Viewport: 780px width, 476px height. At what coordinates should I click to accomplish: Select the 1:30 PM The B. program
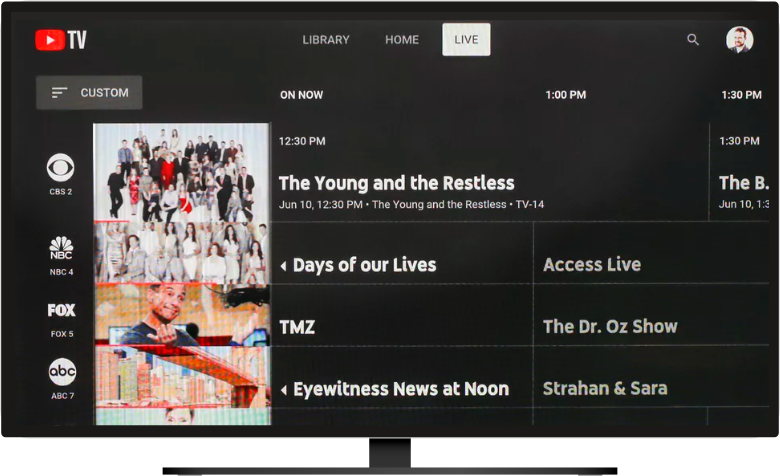click(x=739, y=172)
